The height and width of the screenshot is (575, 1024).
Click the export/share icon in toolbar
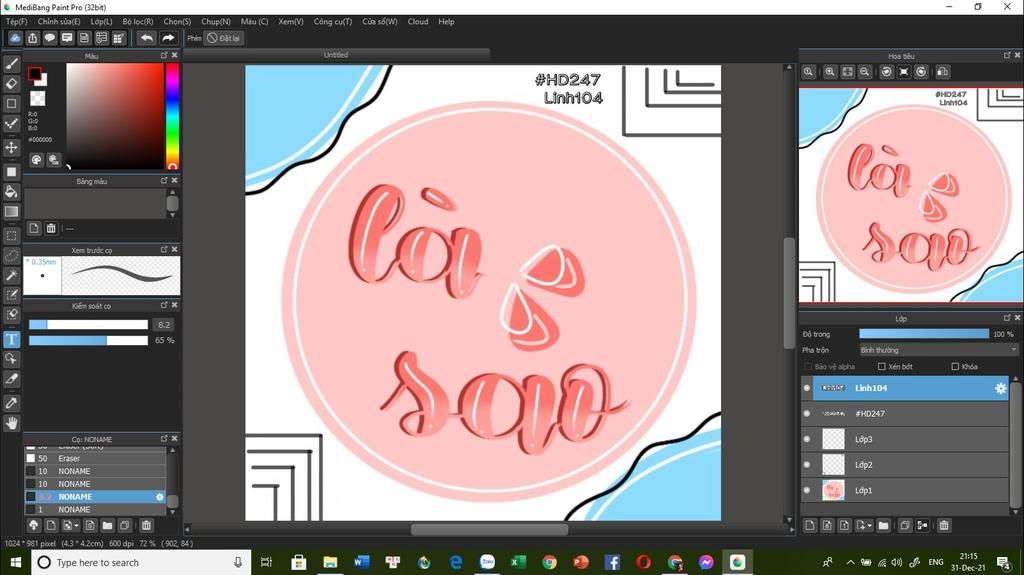32,38
